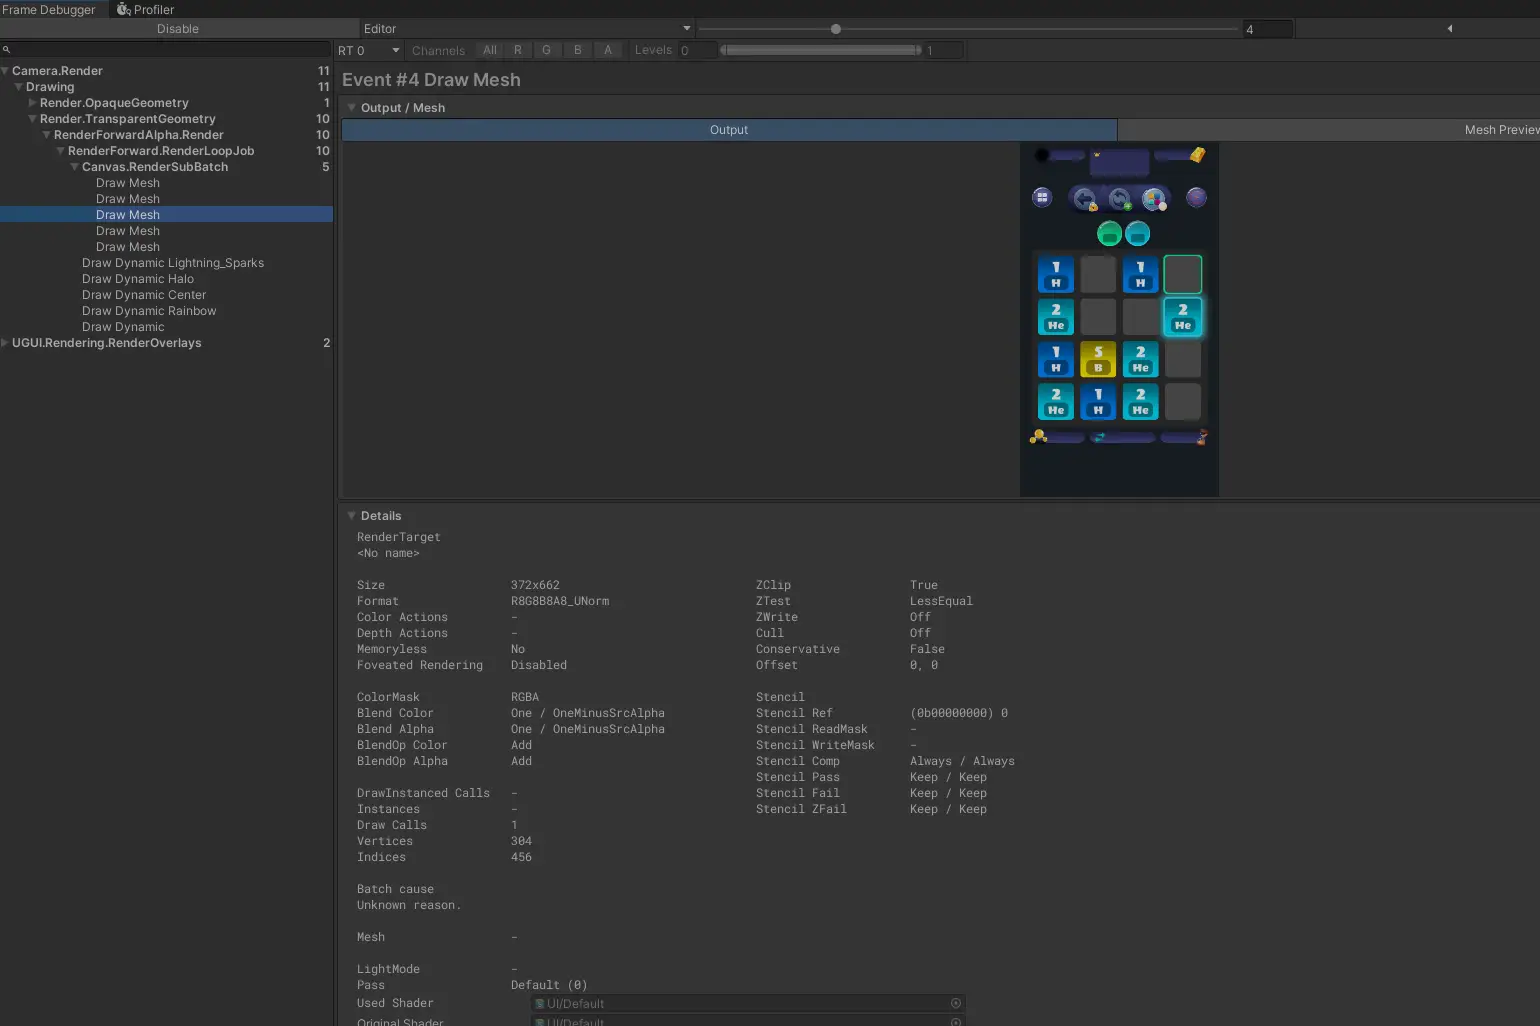Collapse the Canvas.RenderSubBatch tree node
Screen dimensions: 1540x1026
point(74,167)
